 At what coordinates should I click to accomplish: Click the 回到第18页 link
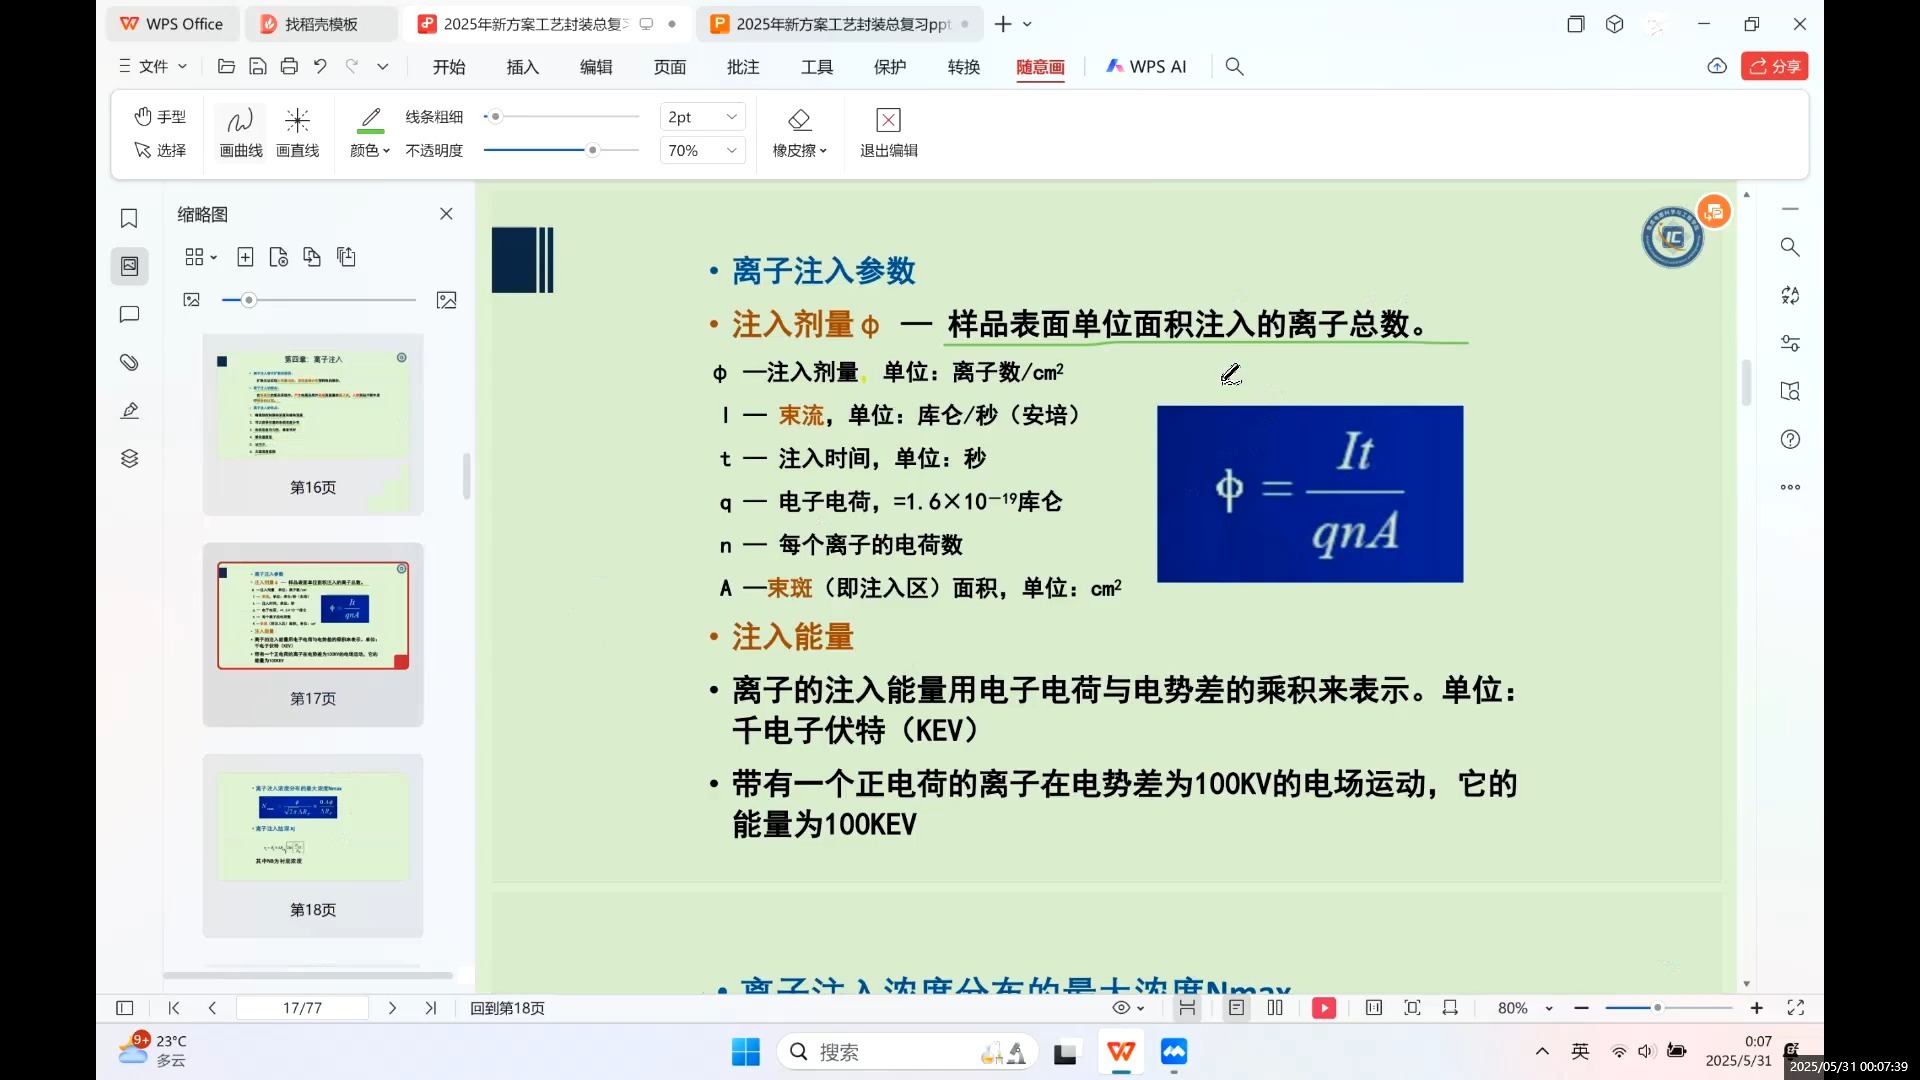pos(507,1008)
